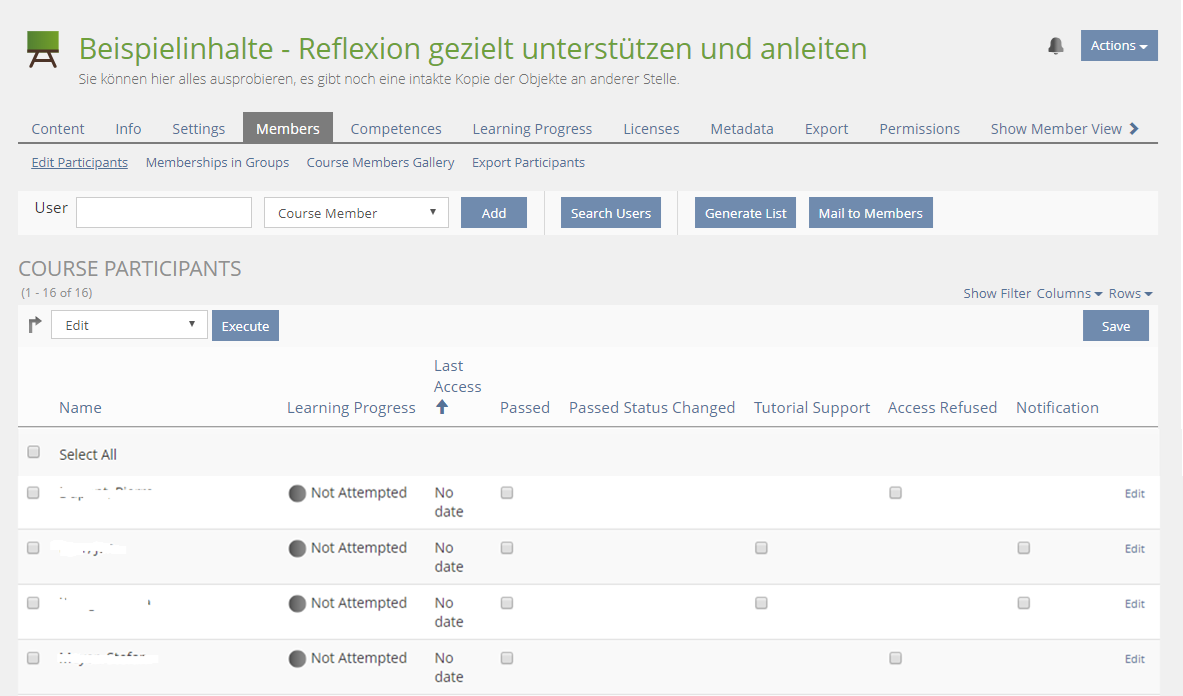Switch to the Learning Progress tab
Viewport: 1183px width, 696px height.
pos(532,129)
